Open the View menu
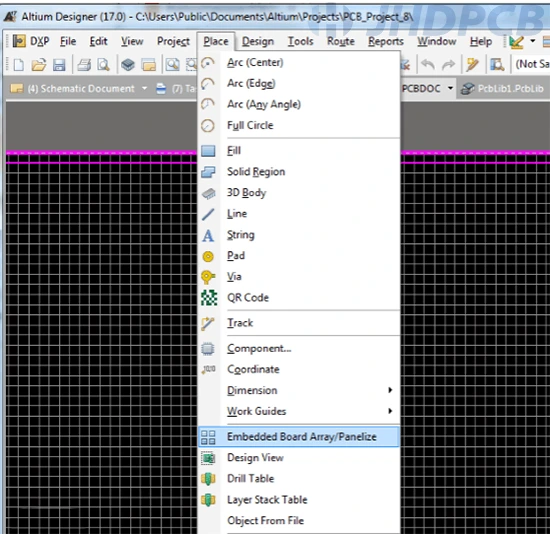The width and height of the screenshot is (550, 534). point(132,41)
